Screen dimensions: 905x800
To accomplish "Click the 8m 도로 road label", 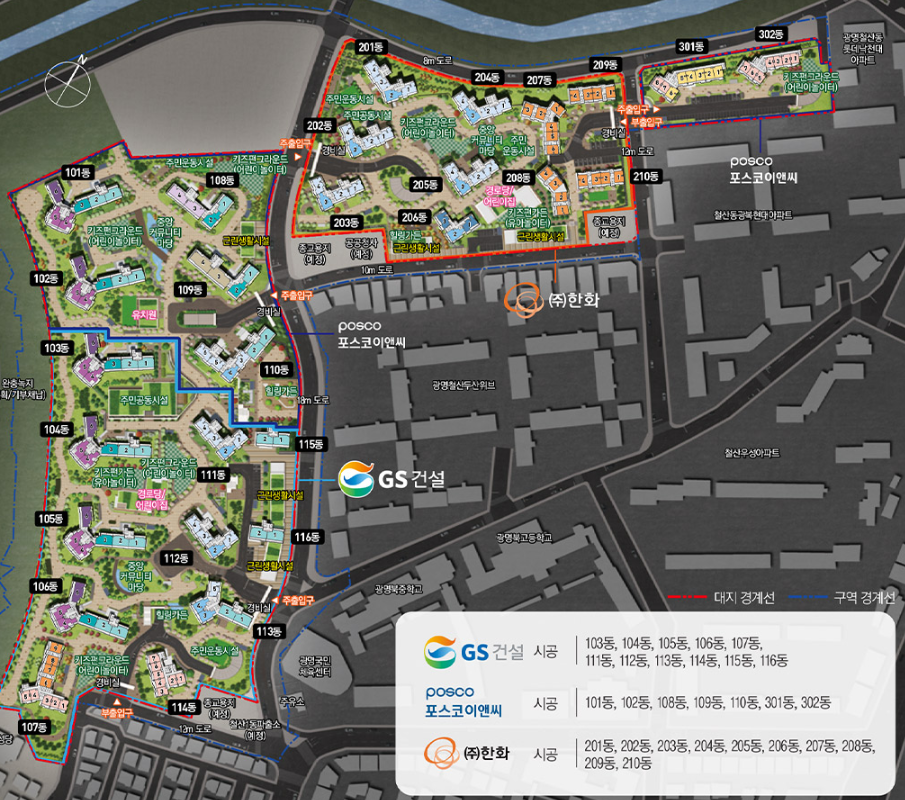I will pos(437,60).
